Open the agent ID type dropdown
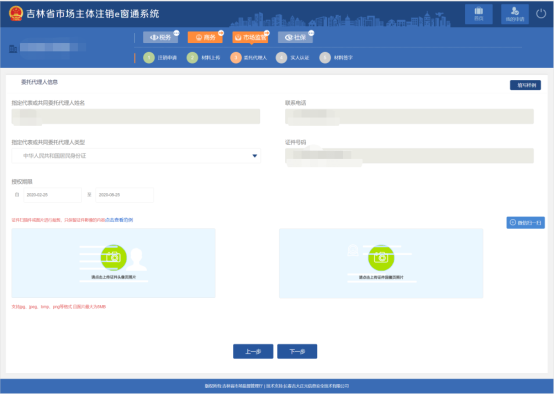The image size is (554, 395). coord(136,156)
